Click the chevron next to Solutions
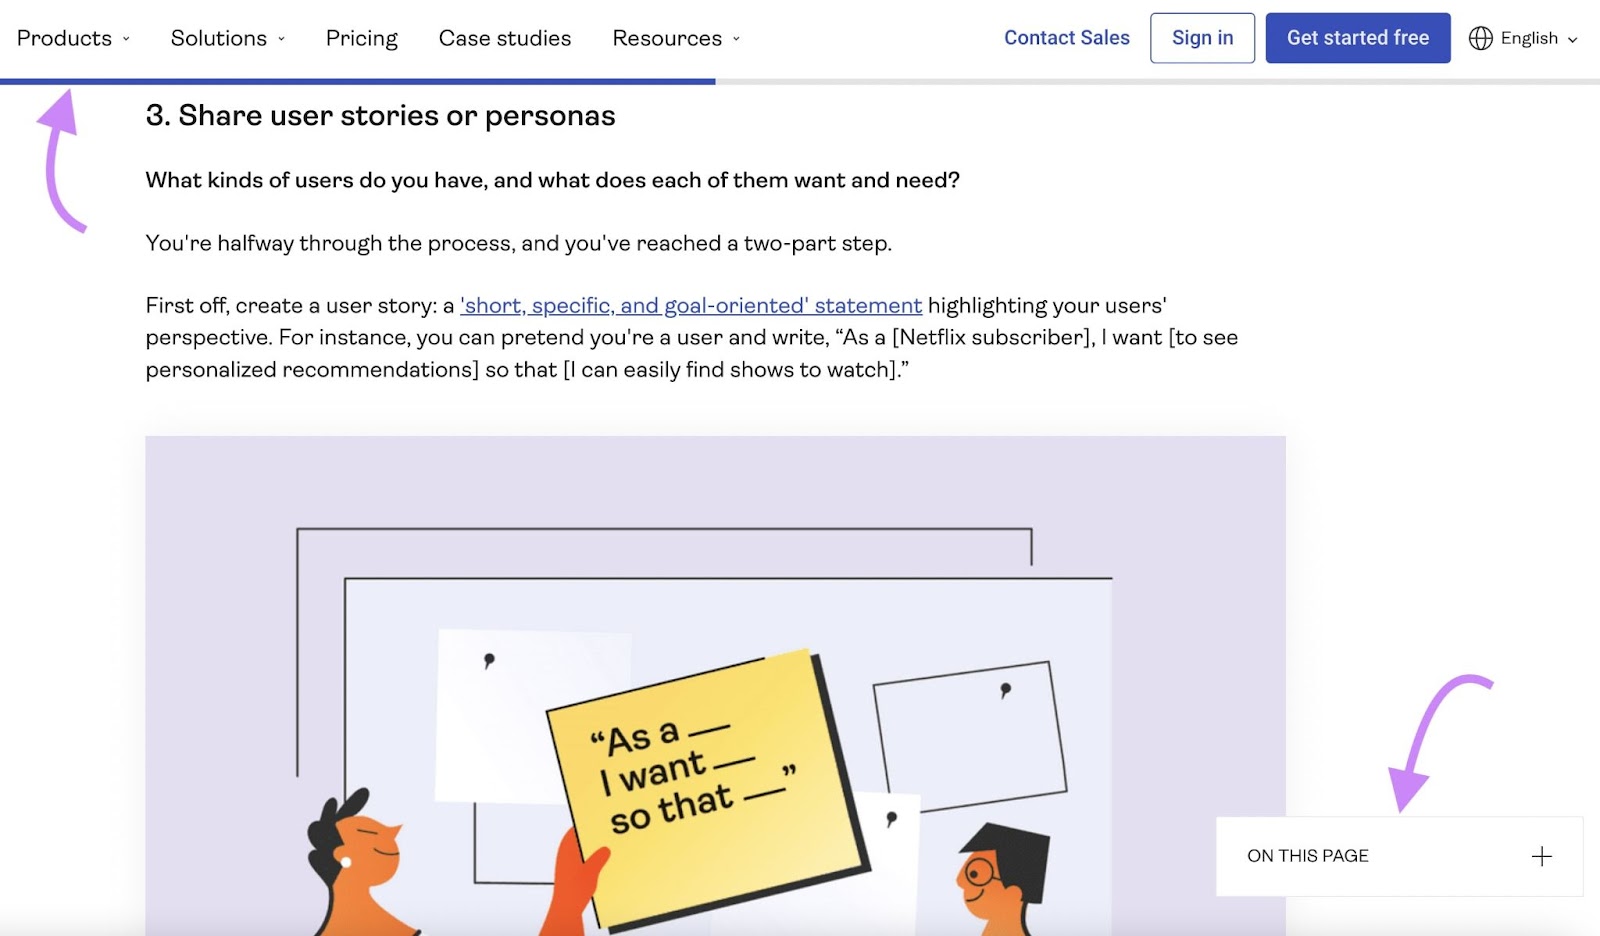Screen dimensions: 1600x936 coord(280,39)
